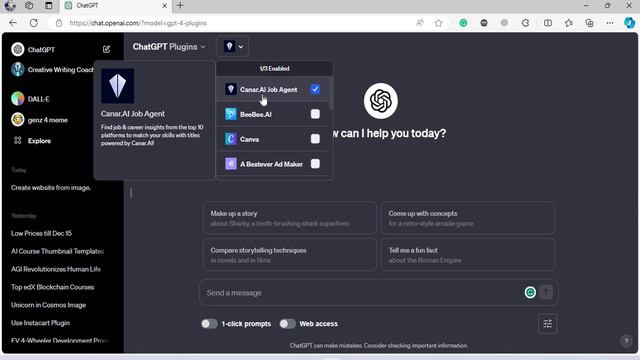Click the tab actions menu icon
The image size is (640, 360).
(49, 6)
